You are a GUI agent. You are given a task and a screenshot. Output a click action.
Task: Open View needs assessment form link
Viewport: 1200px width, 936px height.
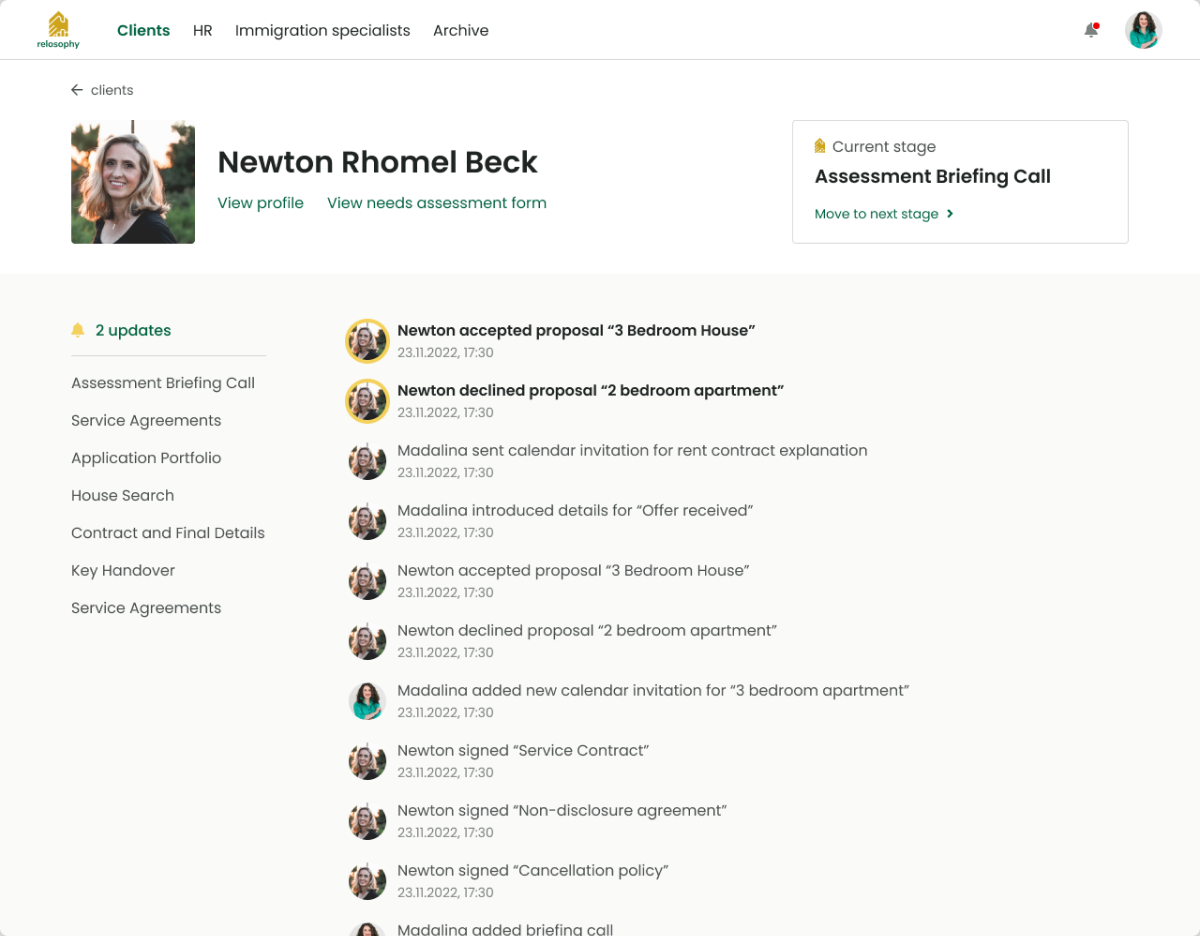437,203
